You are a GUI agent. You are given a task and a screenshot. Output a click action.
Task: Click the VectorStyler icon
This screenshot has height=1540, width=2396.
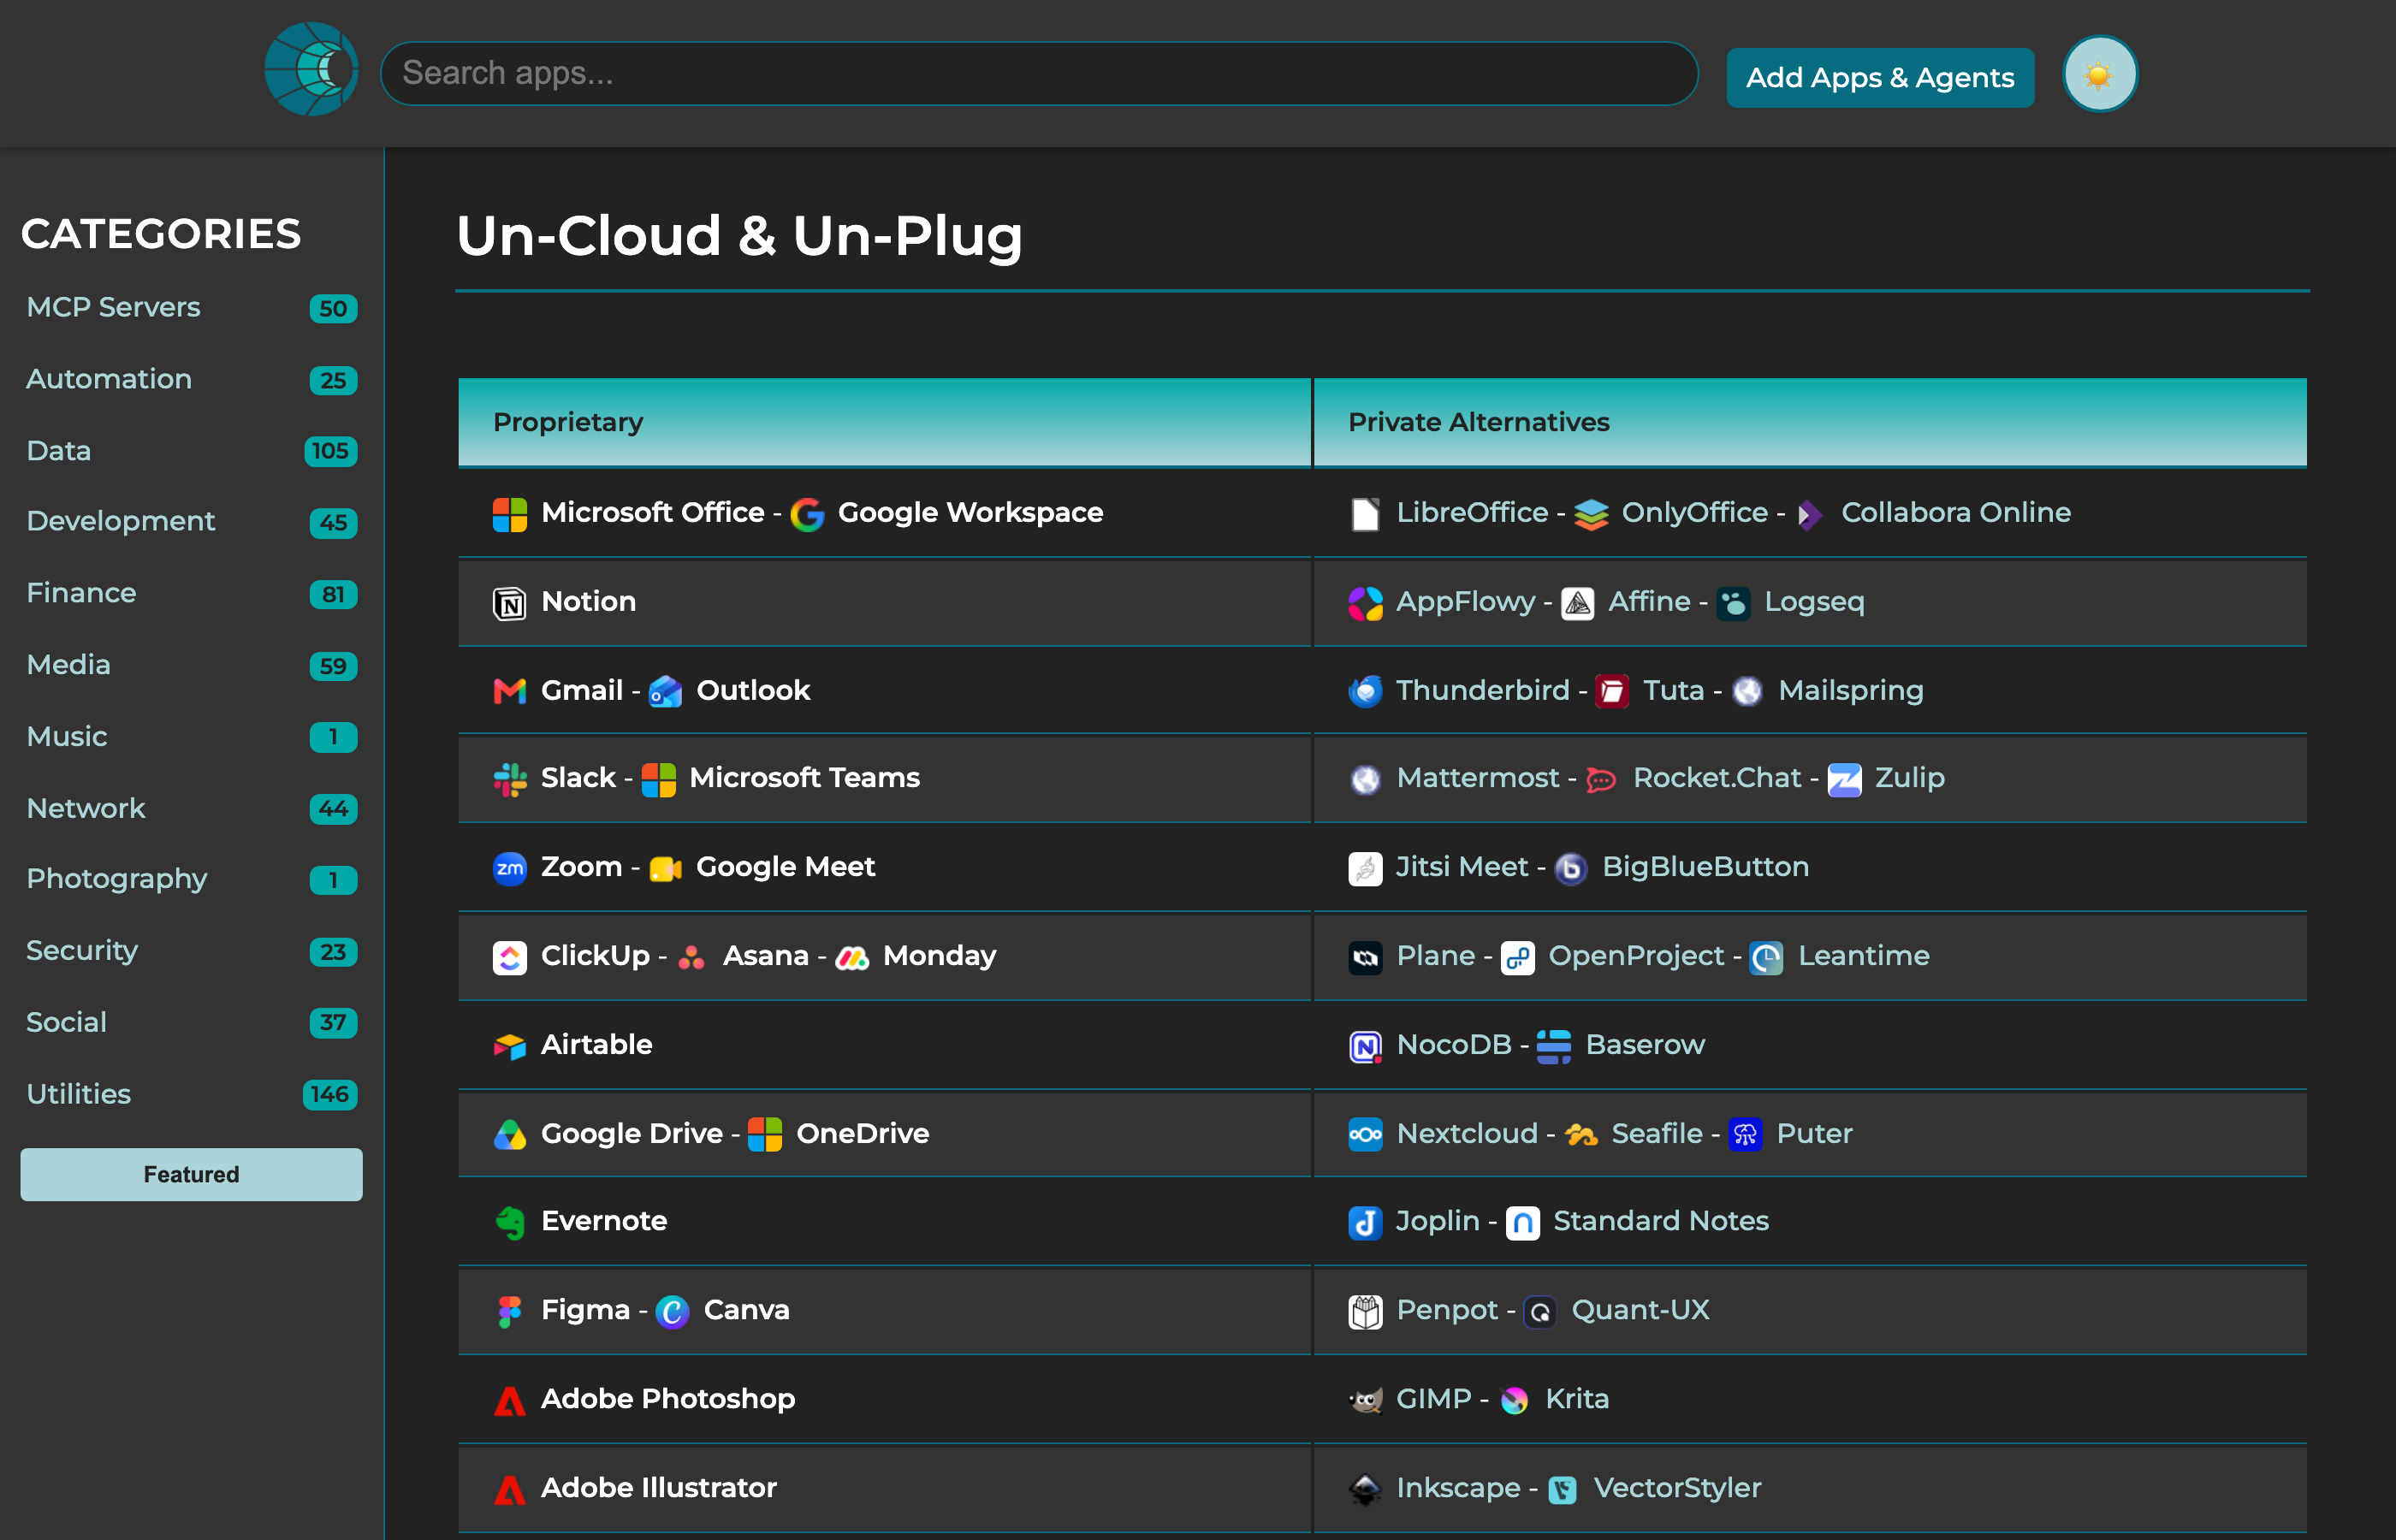pyautogui.click(x=1563, y=1489)
